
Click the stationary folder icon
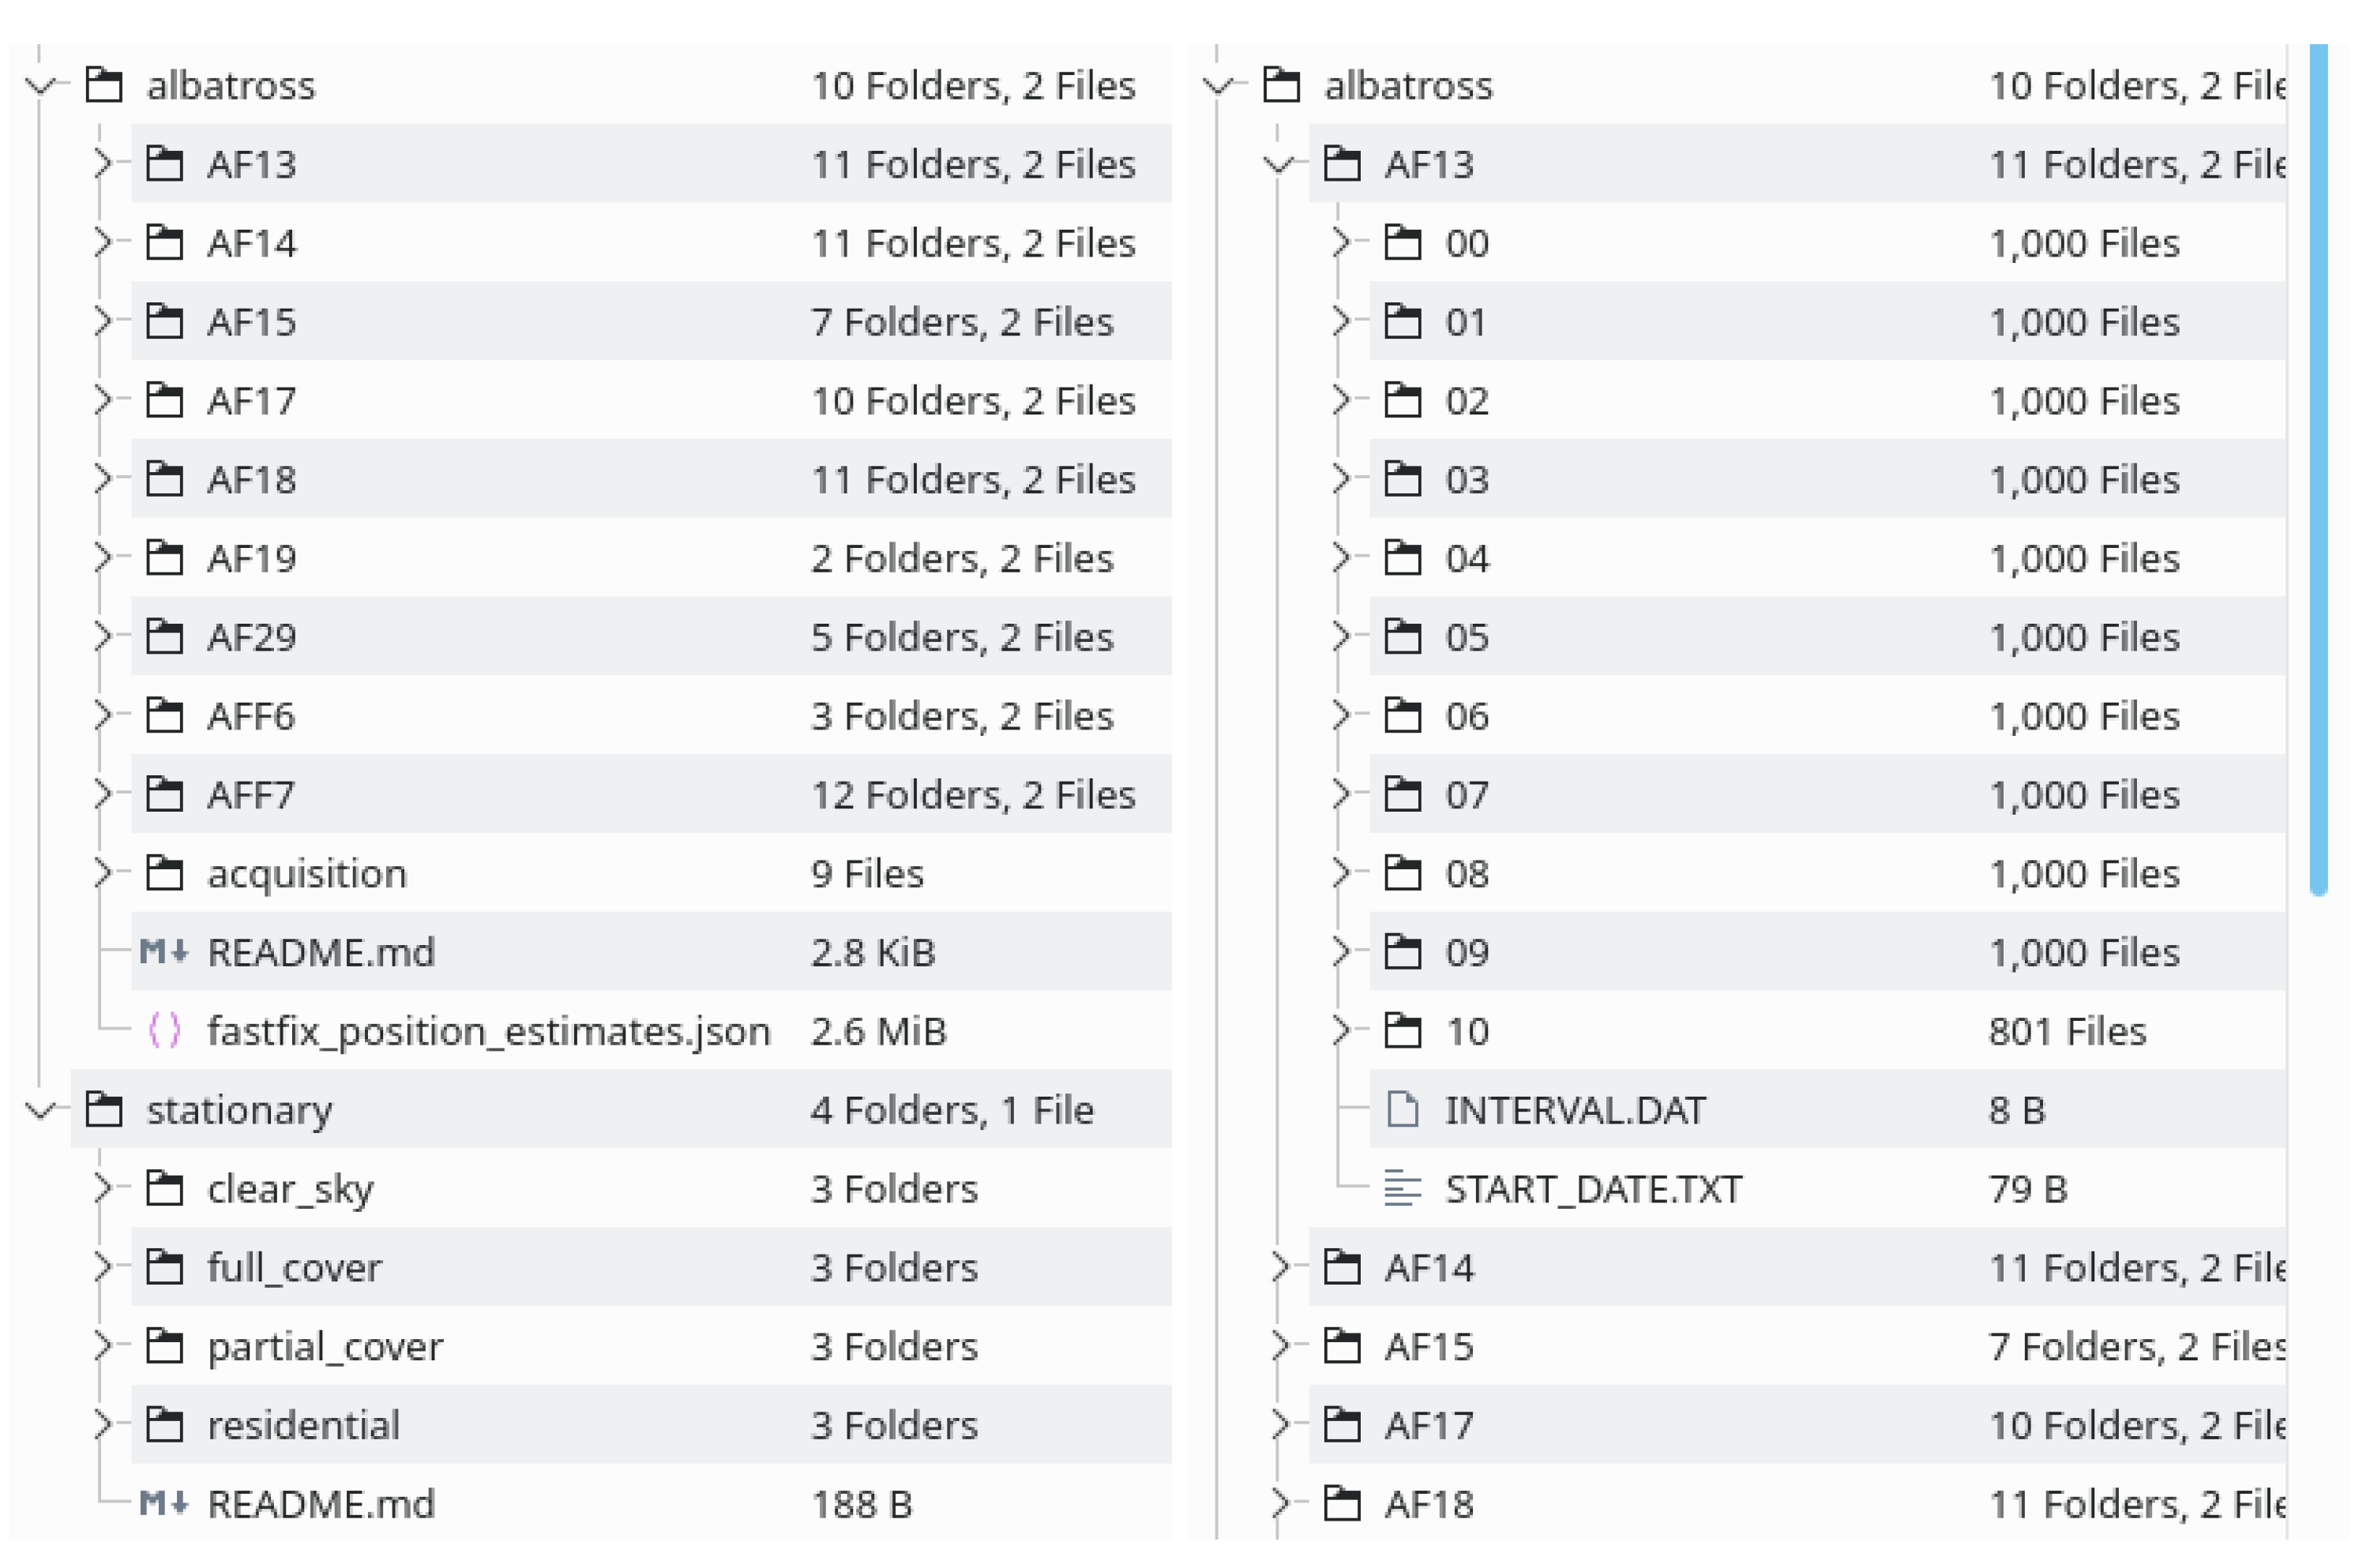[x=104, y=1109]
